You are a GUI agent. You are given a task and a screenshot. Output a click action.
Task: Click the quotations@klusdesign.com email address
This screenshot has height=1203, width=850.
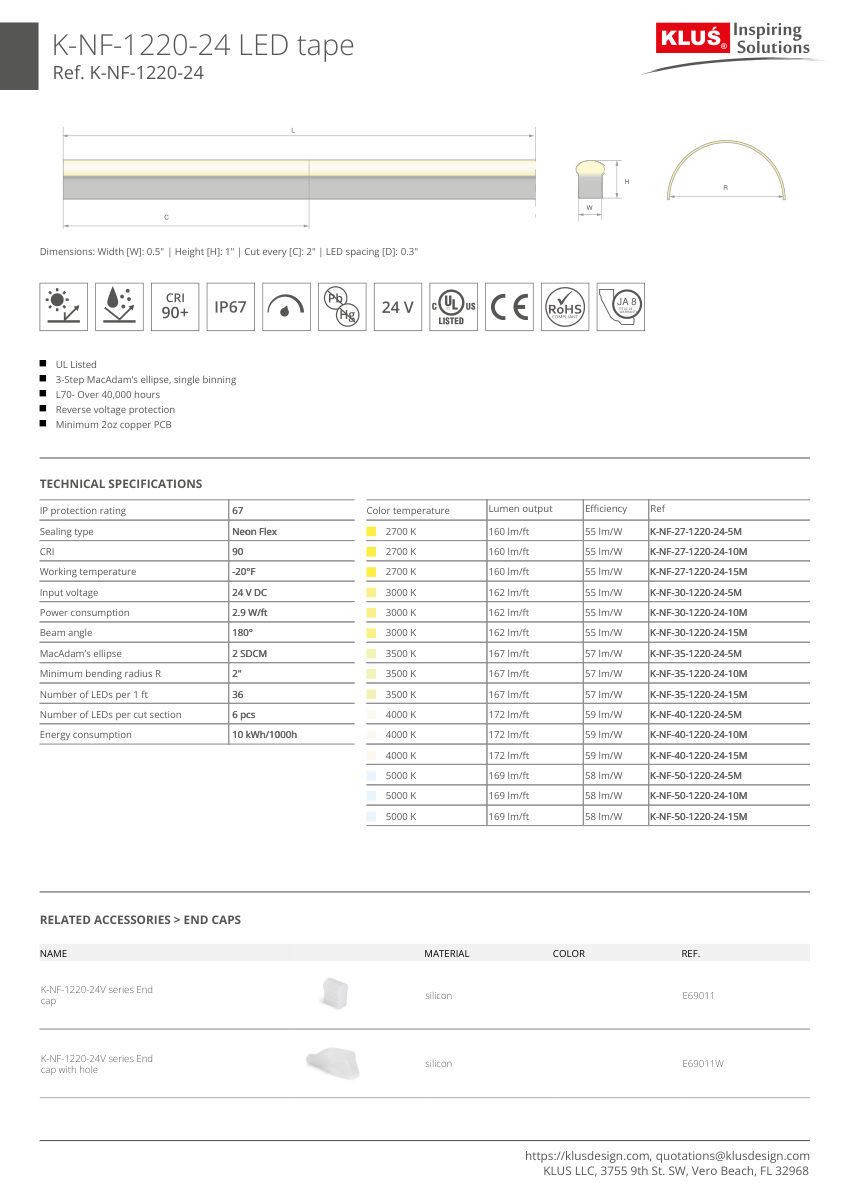coord(734,1155)
